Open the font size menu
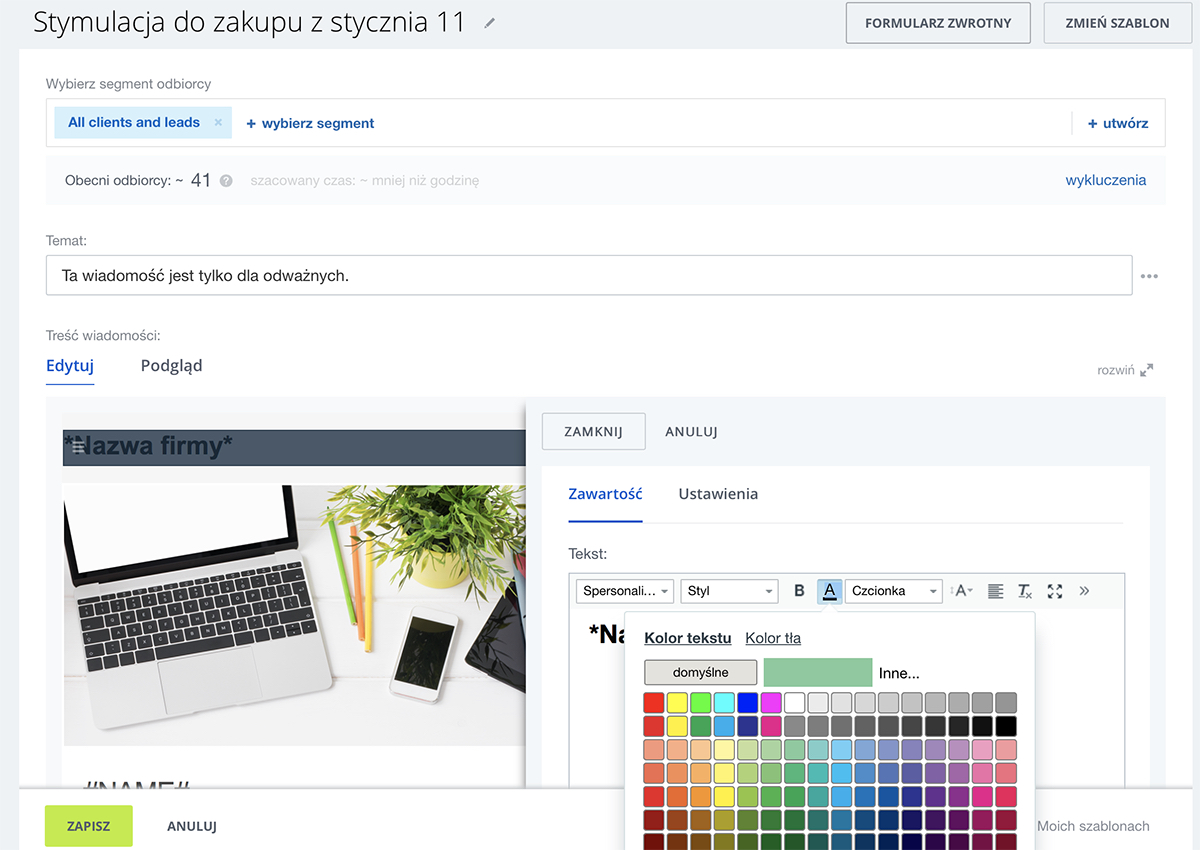This screenshot has height=850, width=1200. [x=961, y=591]
